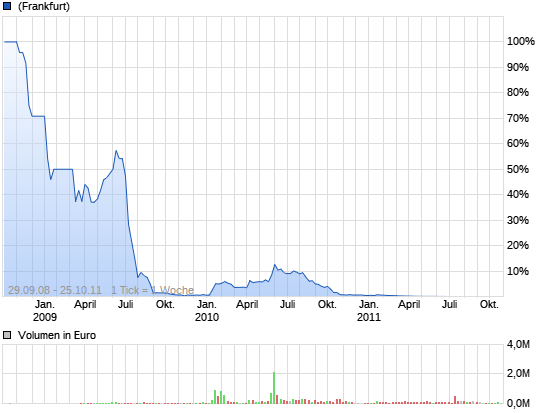
Task: Click the 50% price axis label
Action: coord(518,169)
